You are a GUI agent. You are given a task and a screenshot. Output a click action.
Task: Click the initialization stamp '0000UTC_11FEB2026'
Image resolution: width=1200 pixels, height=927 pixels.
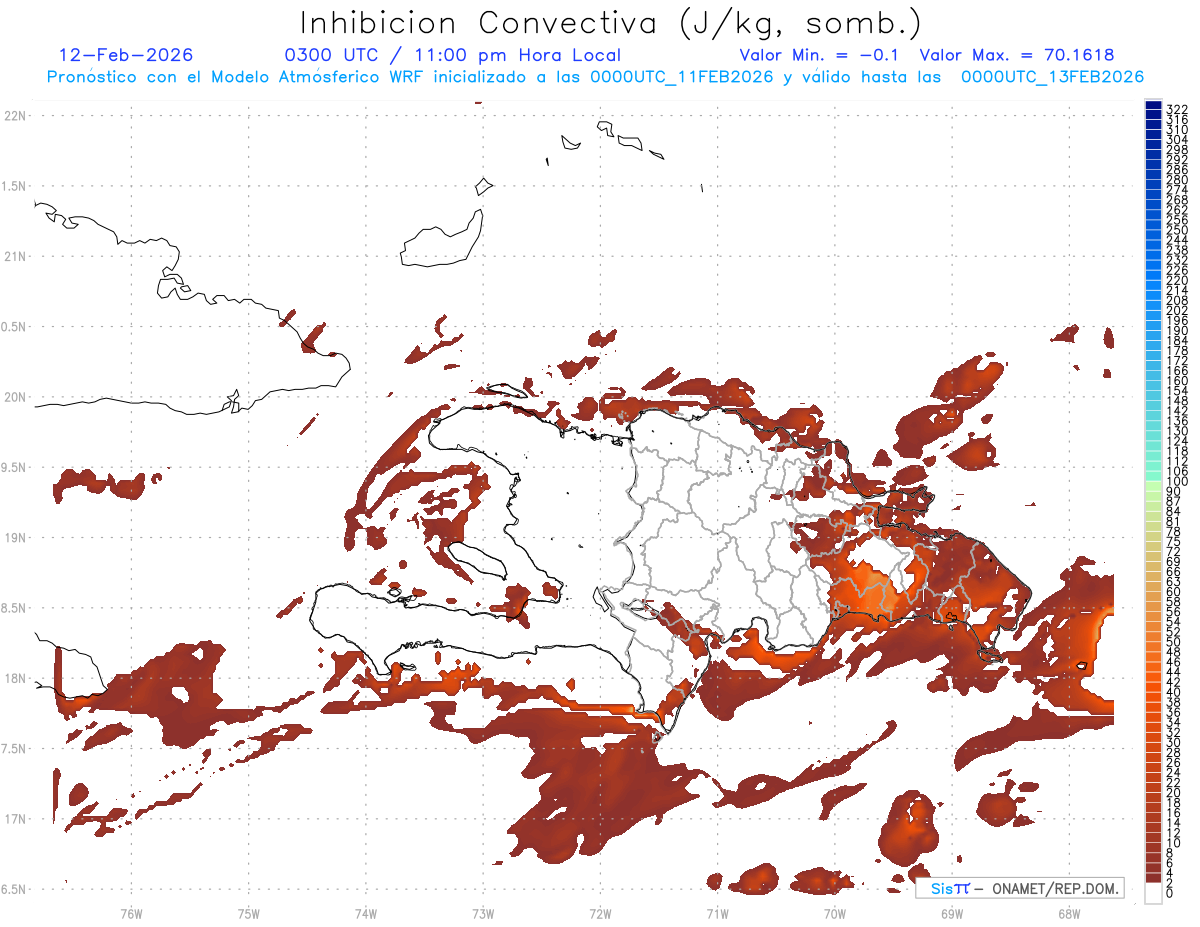682,76
